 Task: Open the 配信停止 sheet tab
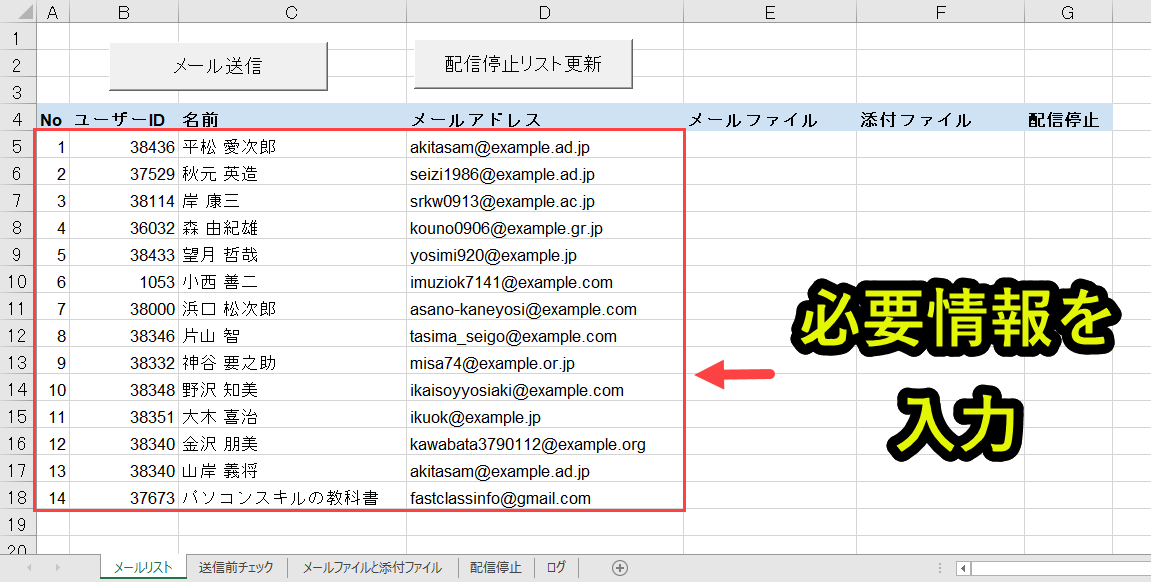coord(496,567)
